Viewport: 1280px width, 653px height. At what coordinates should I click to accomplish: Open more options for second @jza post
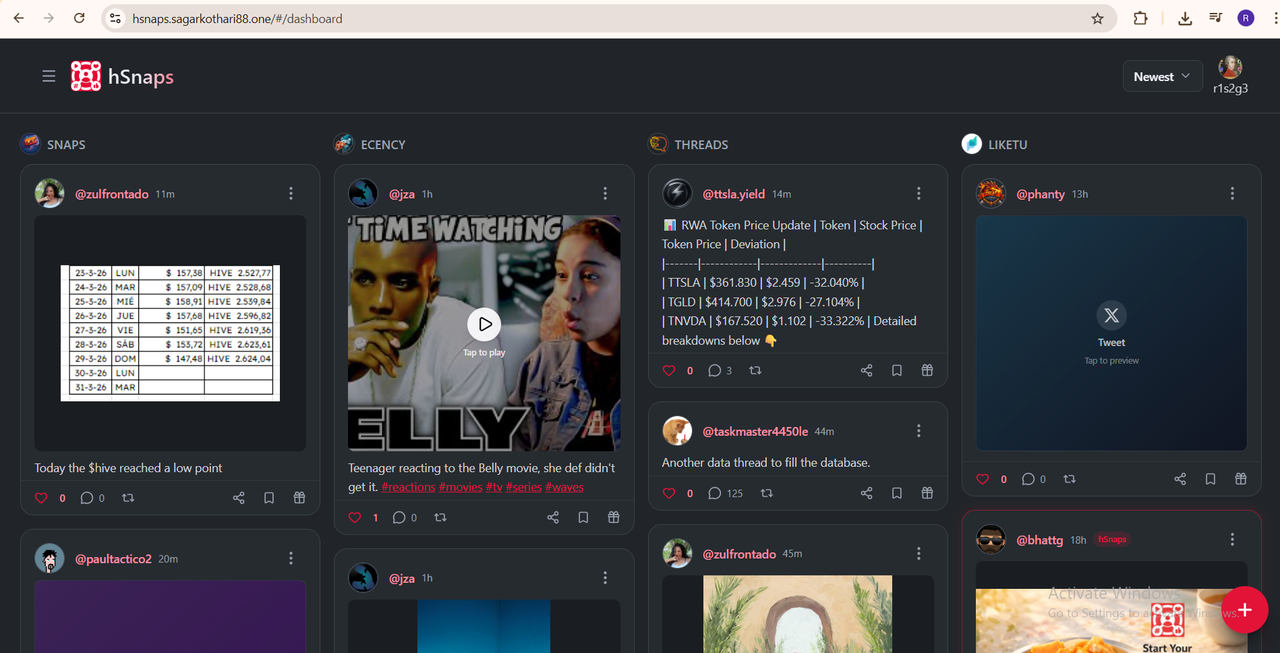(x=605, y=577)
